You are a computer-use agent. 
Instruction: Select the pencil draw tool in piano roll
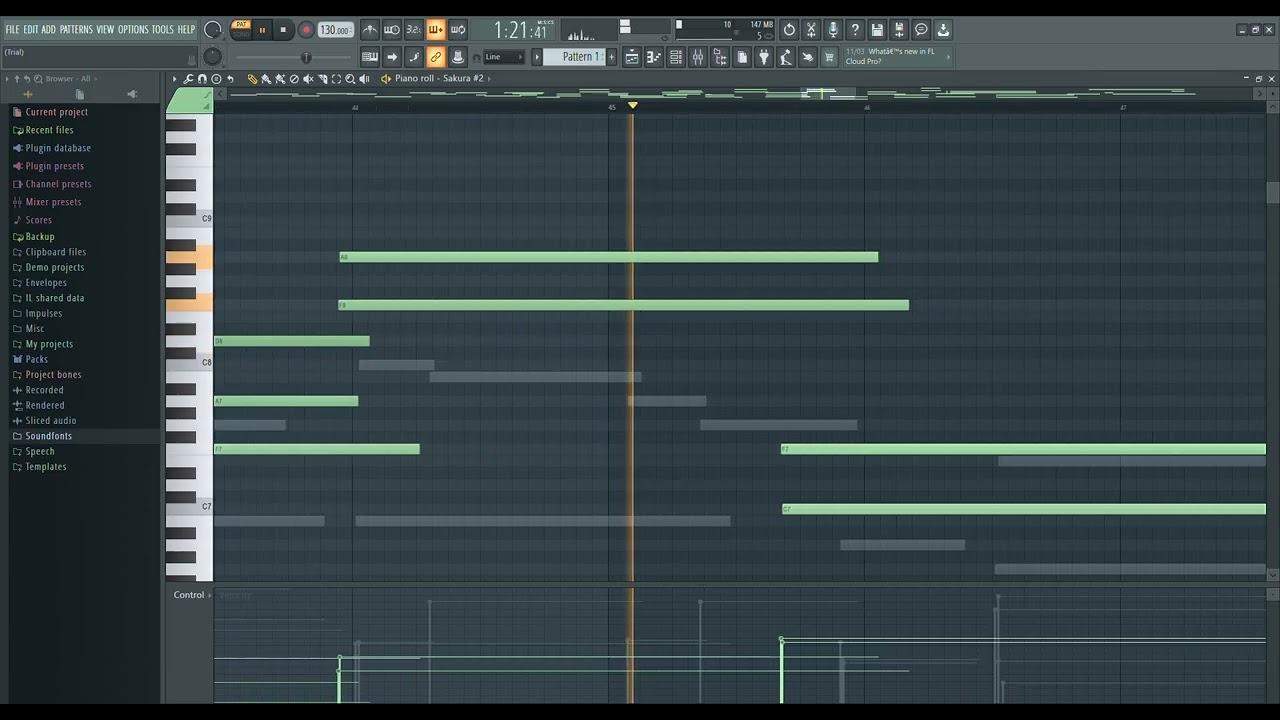(252, 79)
